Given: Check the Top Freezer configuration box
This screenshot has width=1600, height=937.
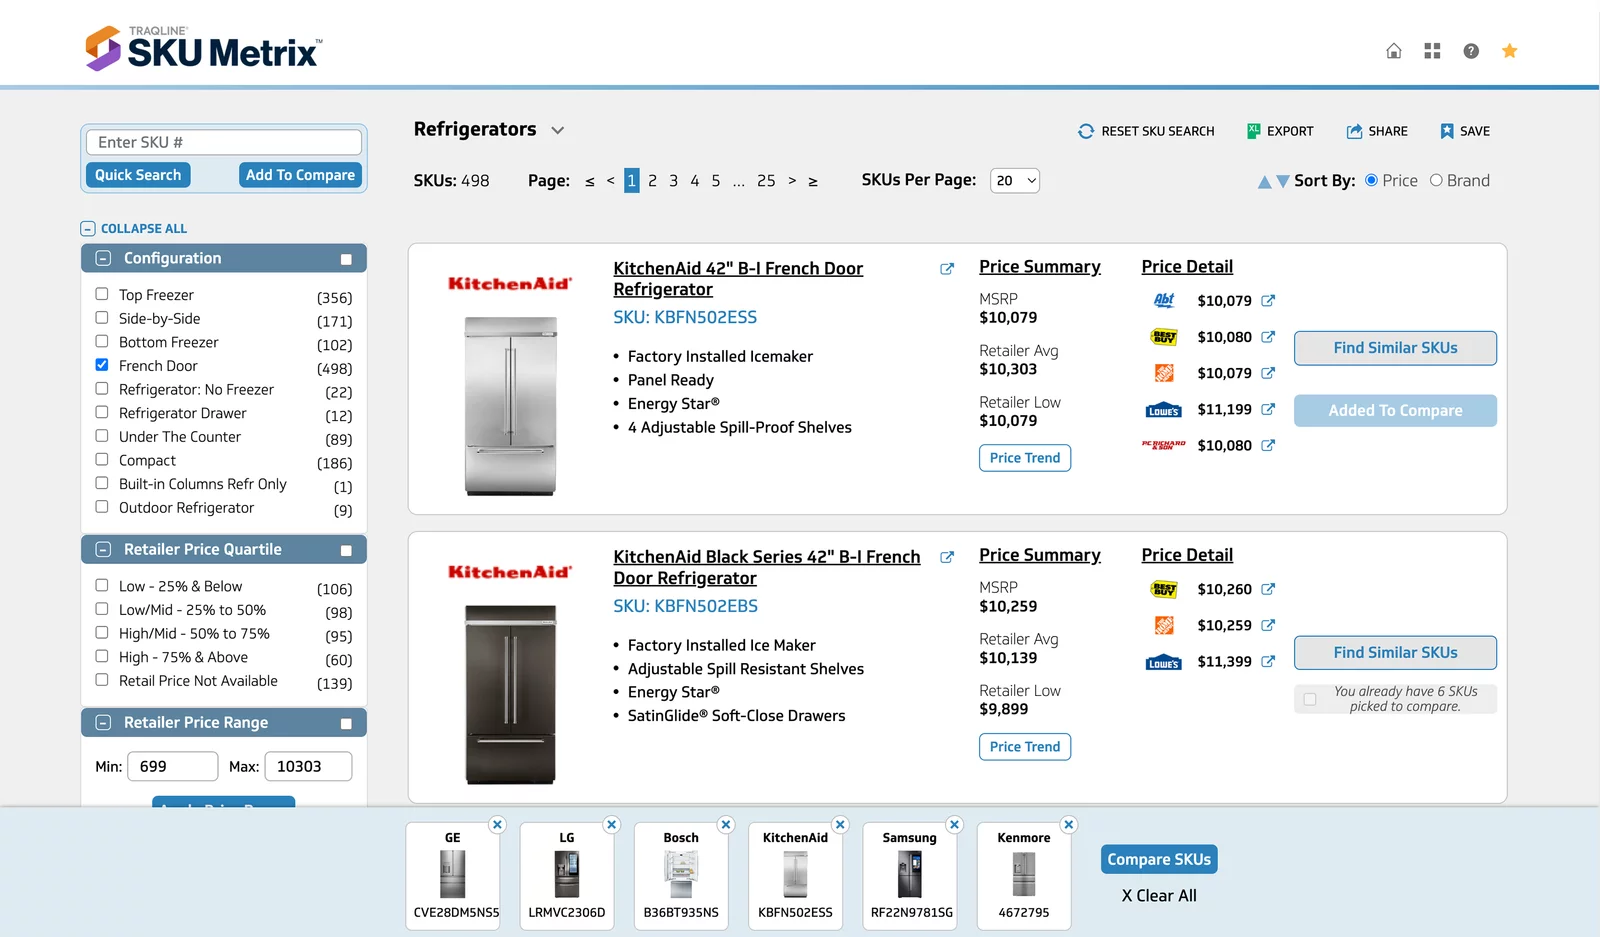Looking at the screenshot, I should click(102, 294).
